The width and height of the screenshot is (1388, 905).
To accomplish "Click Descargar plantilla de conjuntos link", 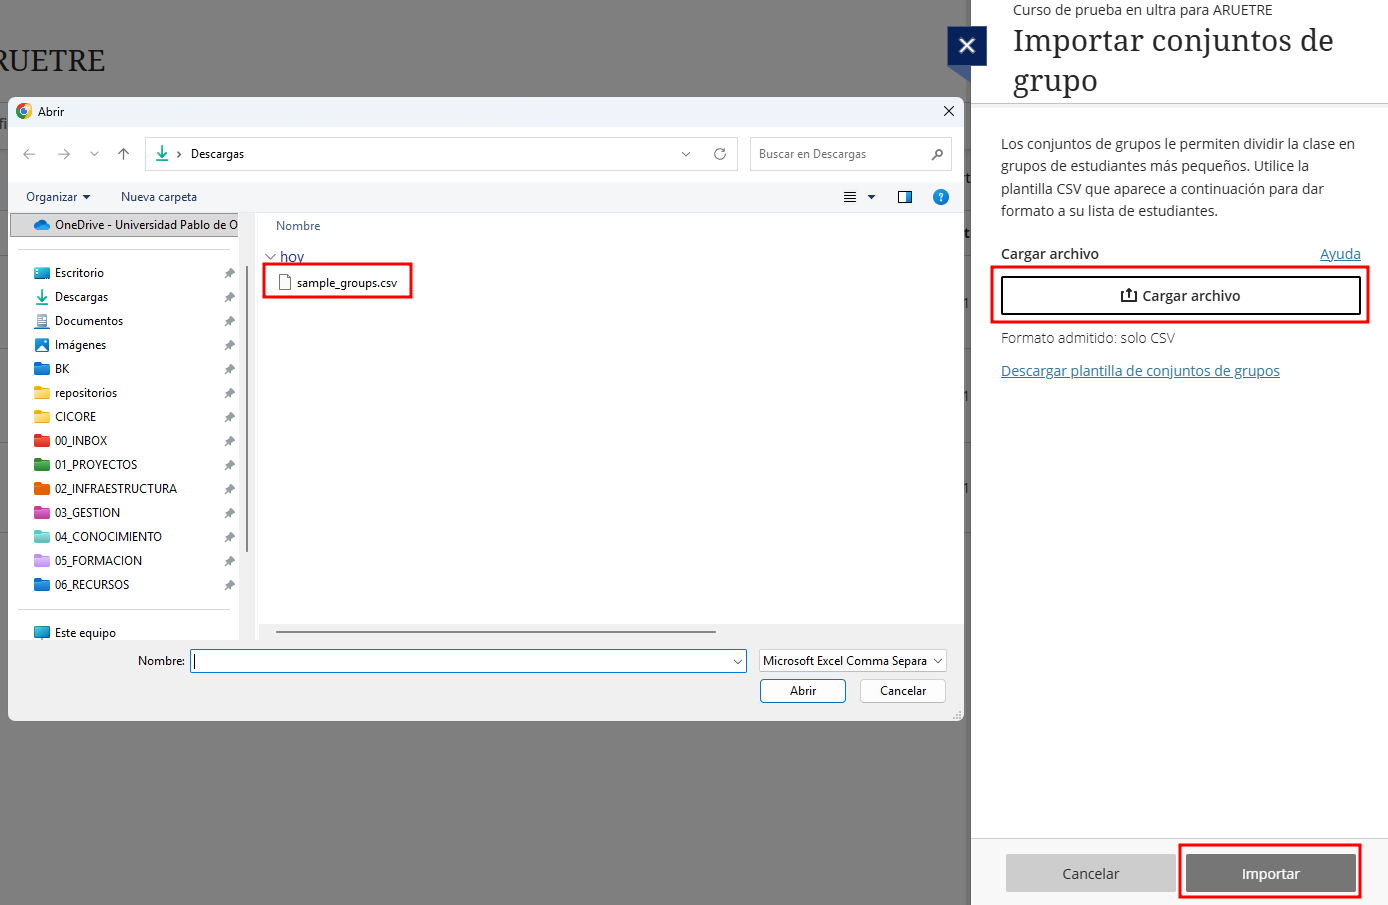I will tap(1140, 371).
